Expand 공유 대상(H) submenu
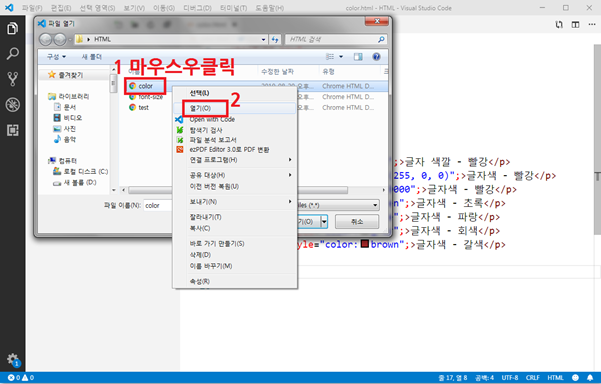601x384 pixels. click(235, 175)
